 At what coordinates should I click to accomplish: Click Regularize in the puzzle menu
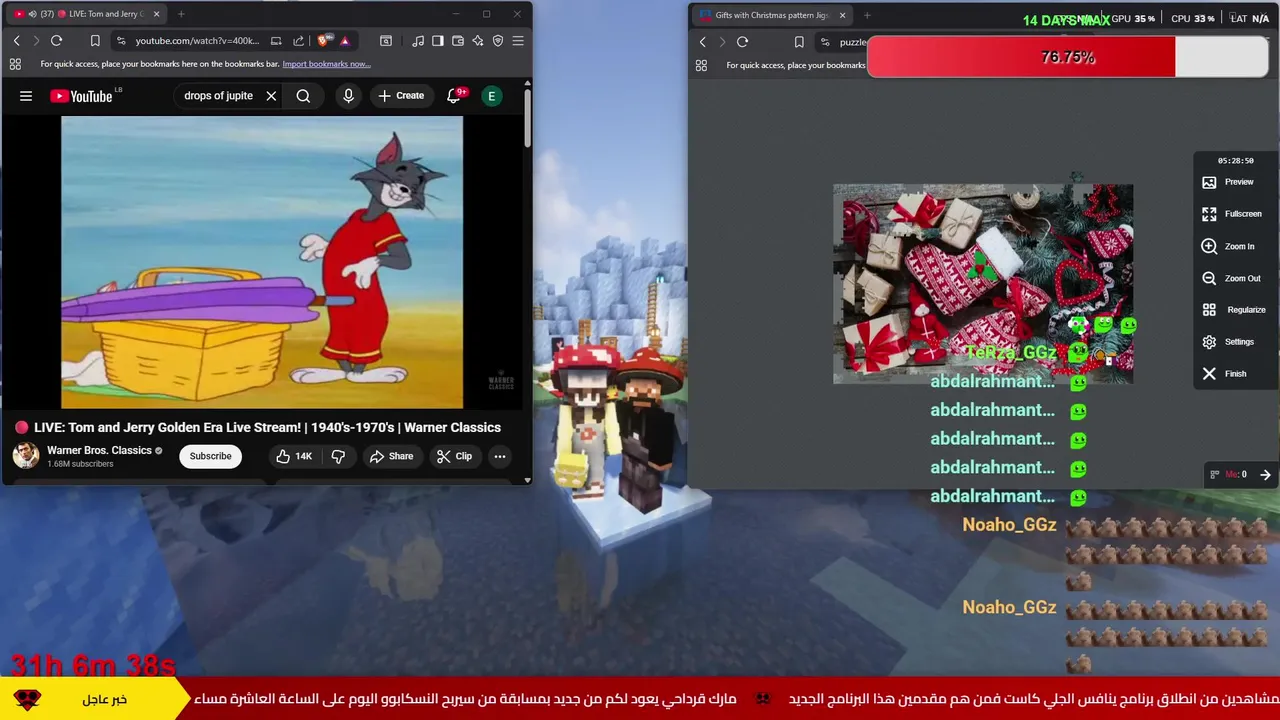[x=1234, y=310]
